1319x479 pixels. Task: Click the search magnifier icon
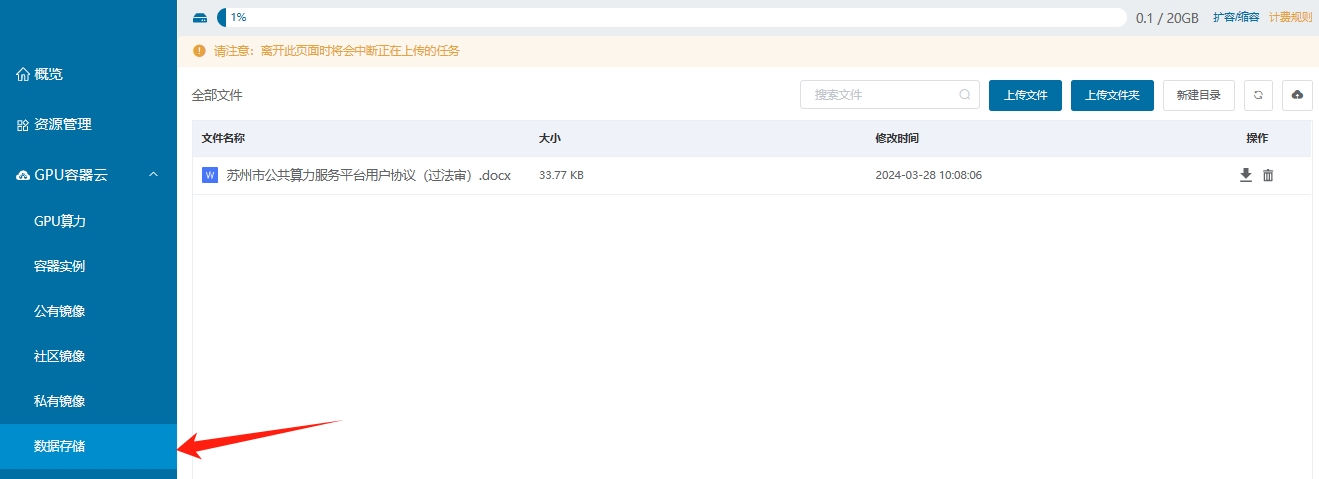pos(965,95)
